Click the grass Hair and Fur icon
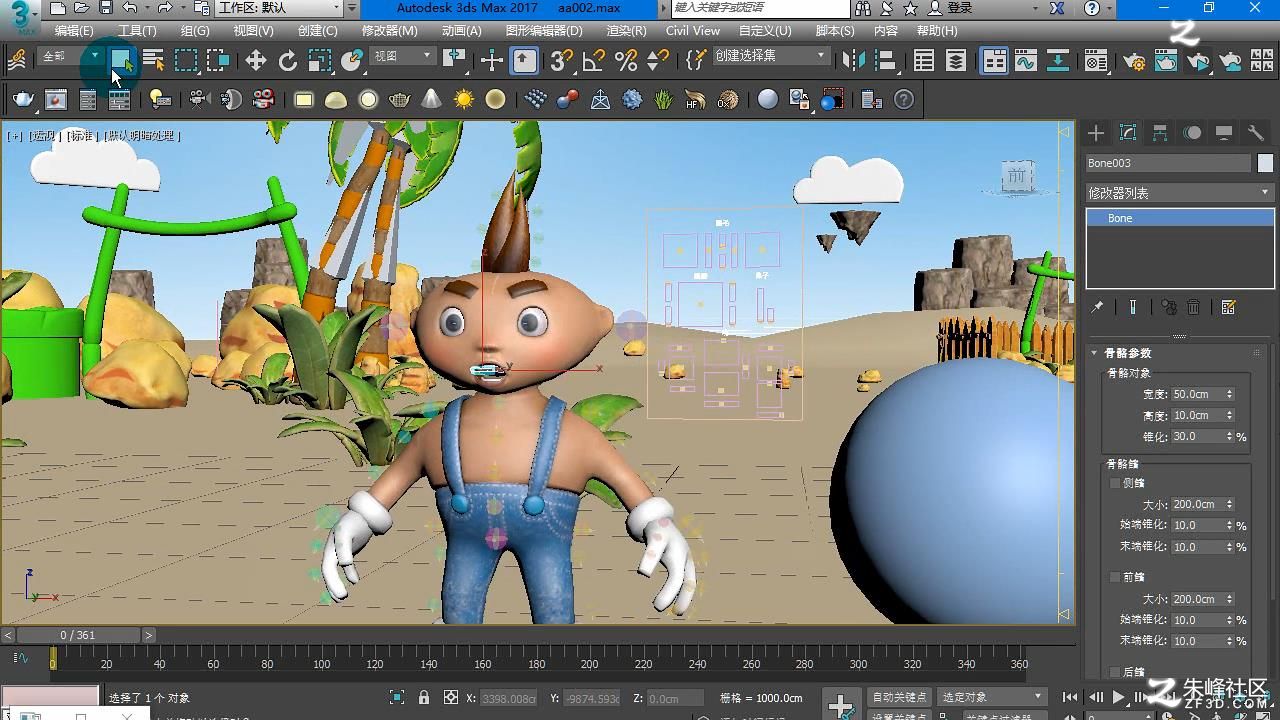The image size is (1280, 720). pyautogui.click(x=663, y=99)
